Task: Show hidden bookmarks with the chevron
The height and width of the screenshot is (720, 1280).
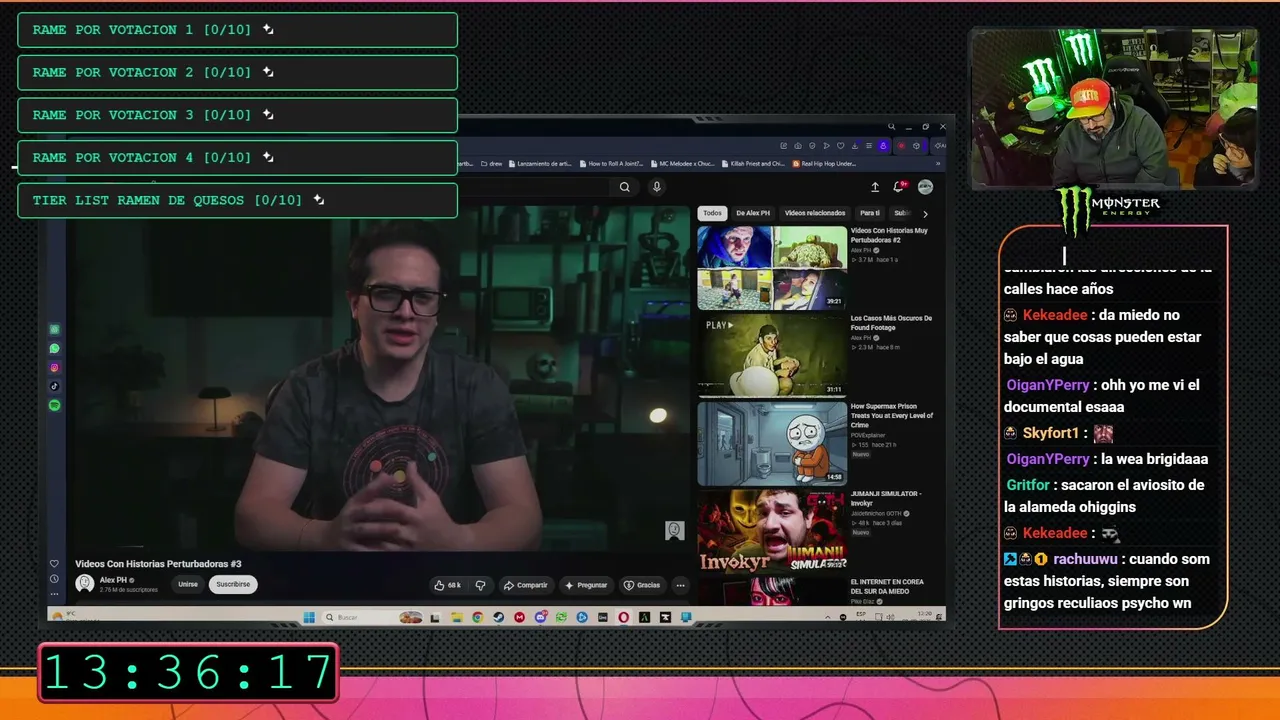Action: coord(938,163)
